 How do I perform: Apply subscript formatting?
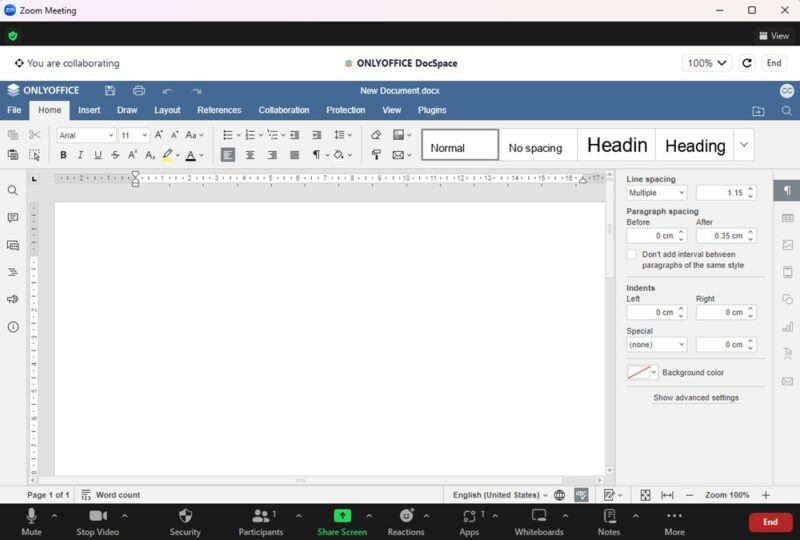(150, 155)
